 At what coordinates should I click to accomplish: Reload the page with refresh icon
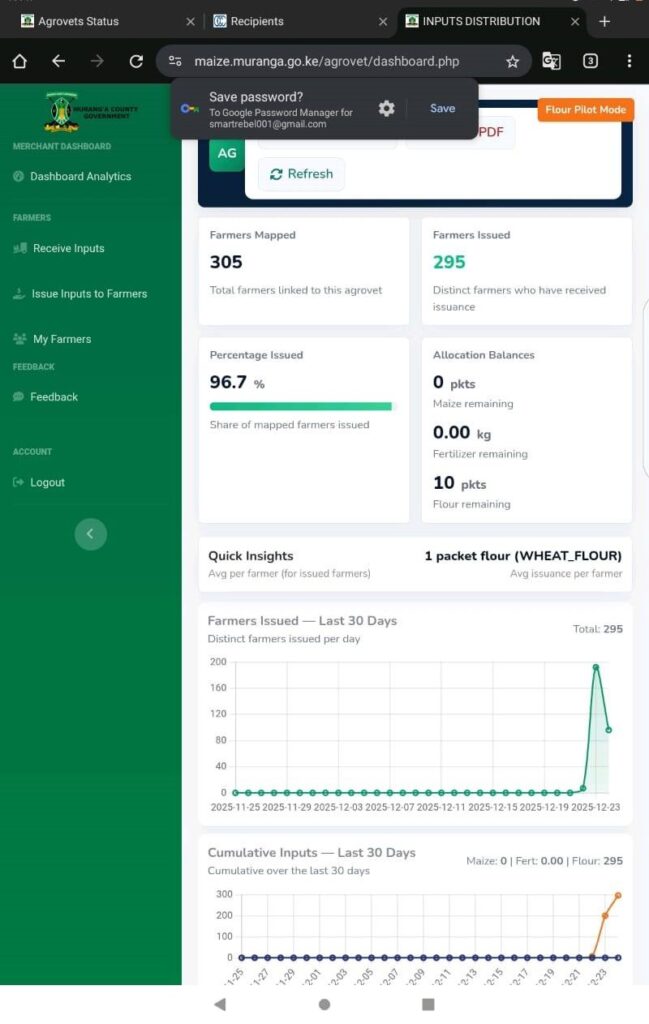pyautogui.click(x=136, y=61)
